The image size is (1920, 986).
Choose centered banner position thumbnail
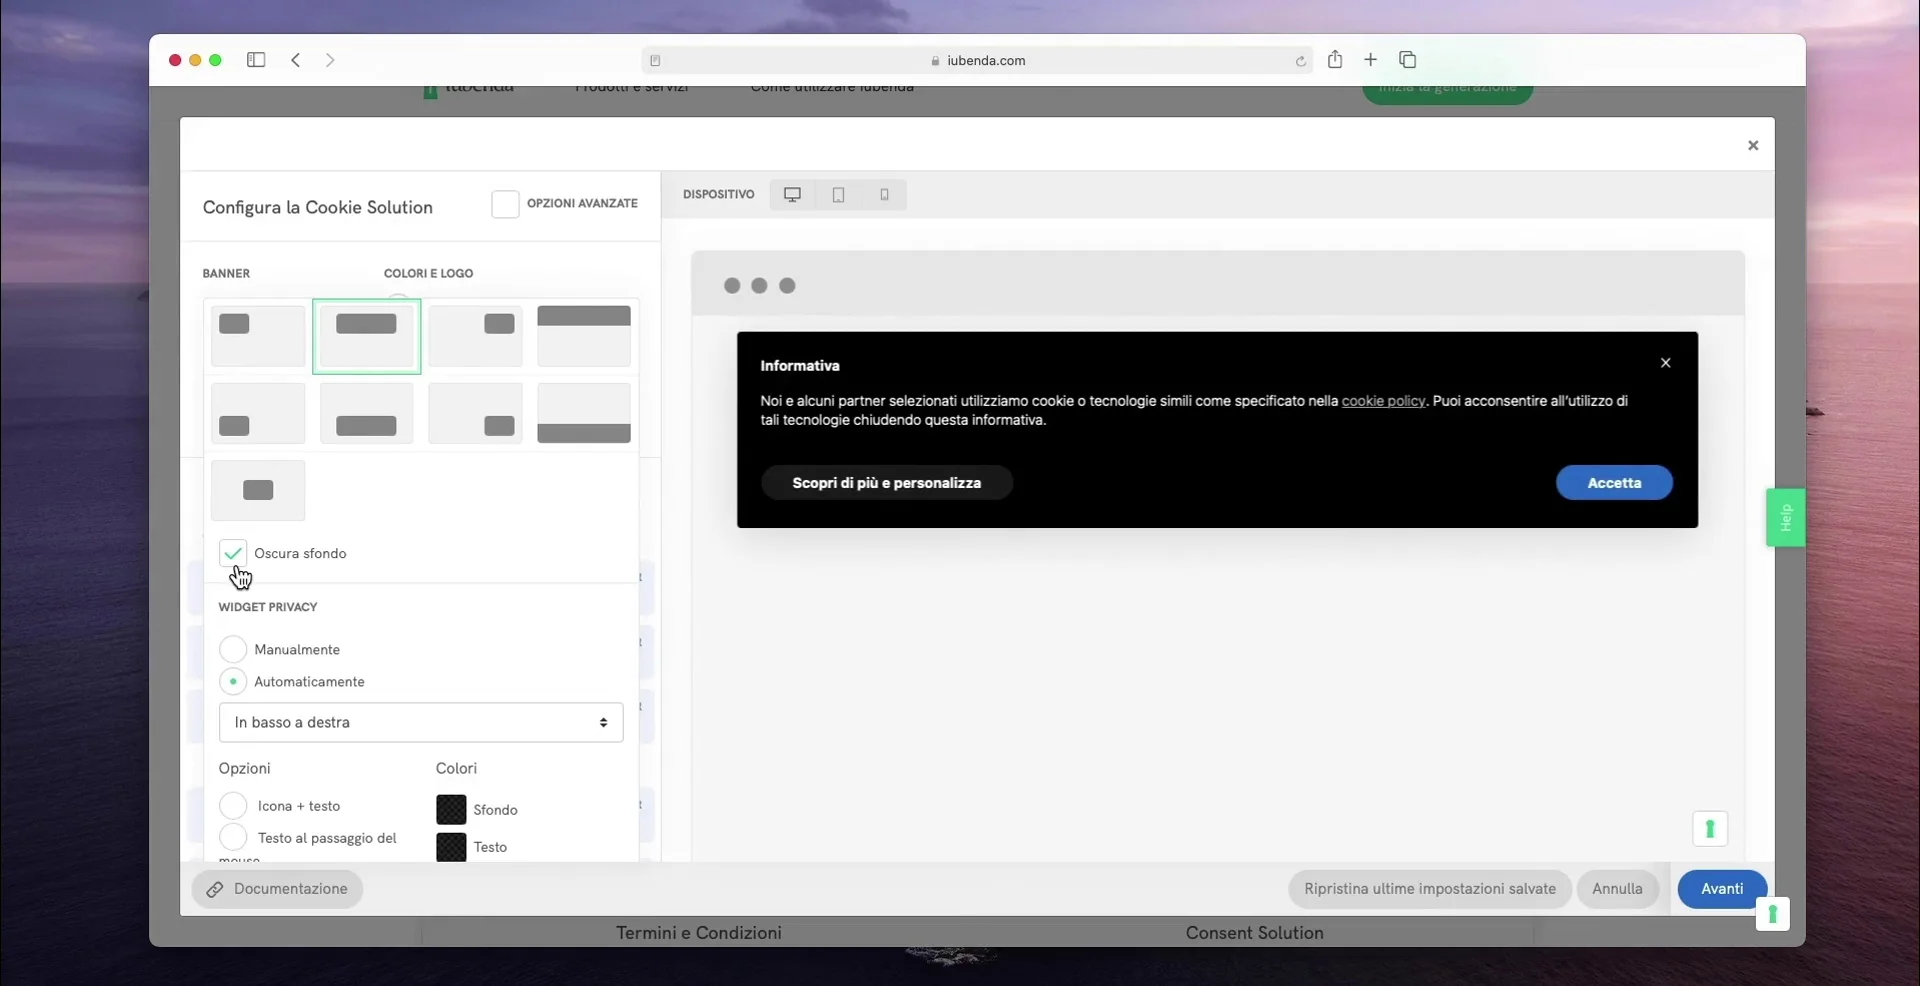click(x=258, y=490)
